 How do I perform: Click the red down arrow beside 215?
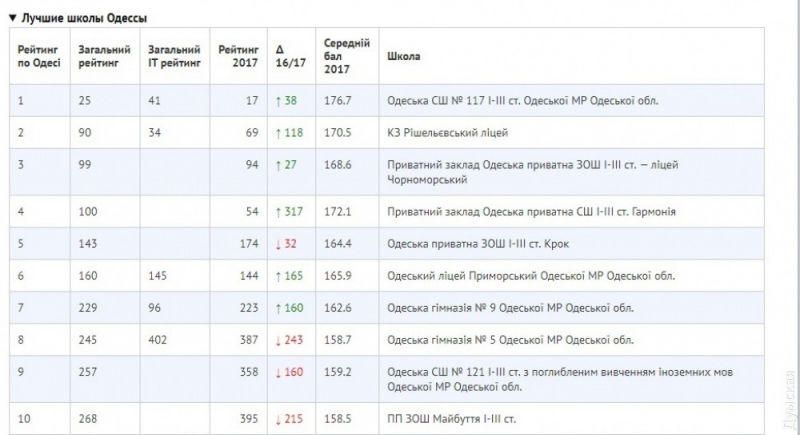click(x=278, y=419)
